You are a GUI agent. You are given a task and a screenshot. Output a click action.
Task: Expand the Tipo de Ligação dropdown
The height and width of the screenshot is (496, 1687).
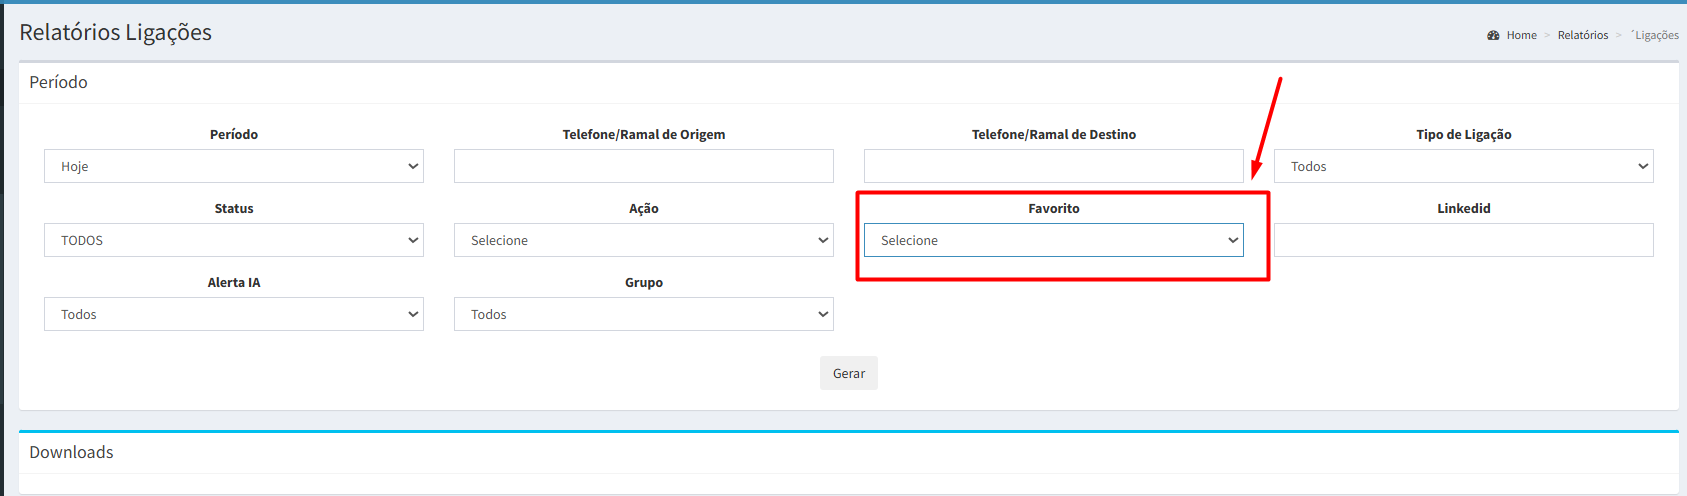pos(1462,166)
